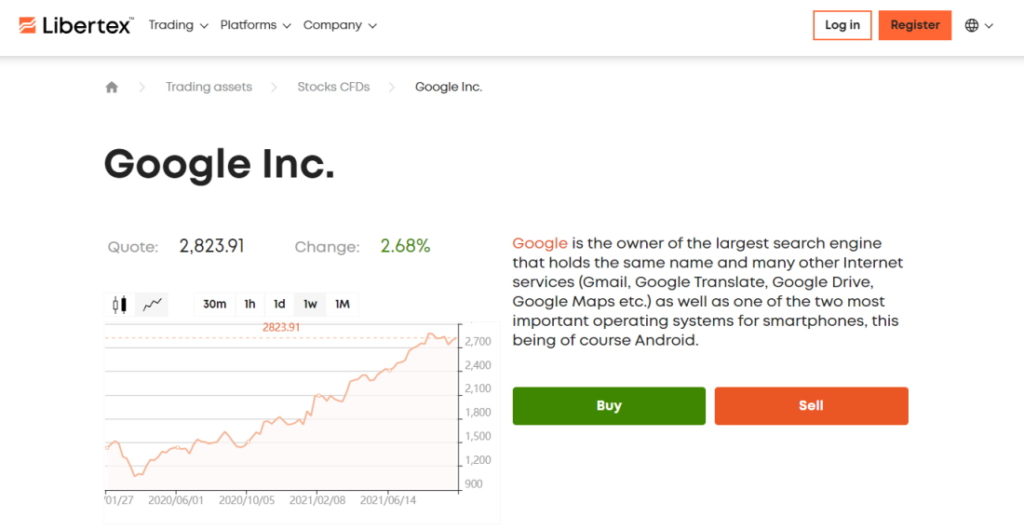The width and height of the screenshot is (1024, 531).
Task: Switch chart to candlestick view icon
Action: (x=120, y=304)
